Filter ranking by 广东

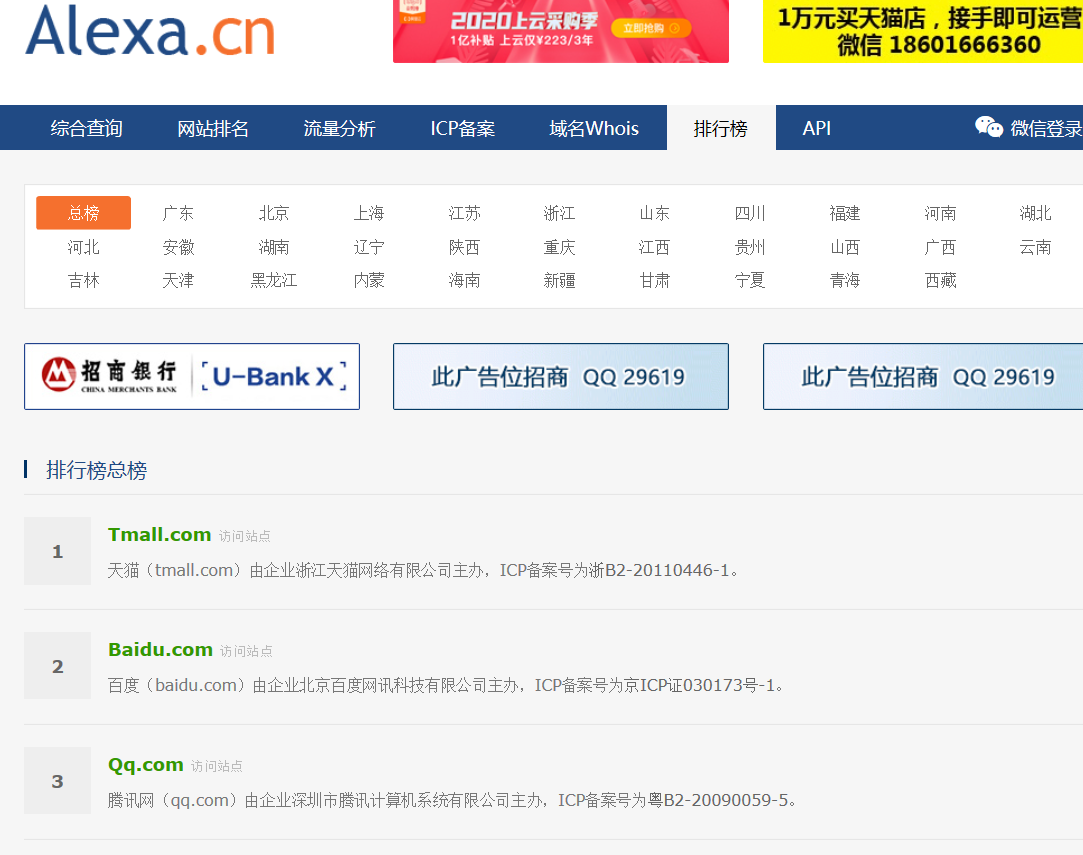coord(178,213)
